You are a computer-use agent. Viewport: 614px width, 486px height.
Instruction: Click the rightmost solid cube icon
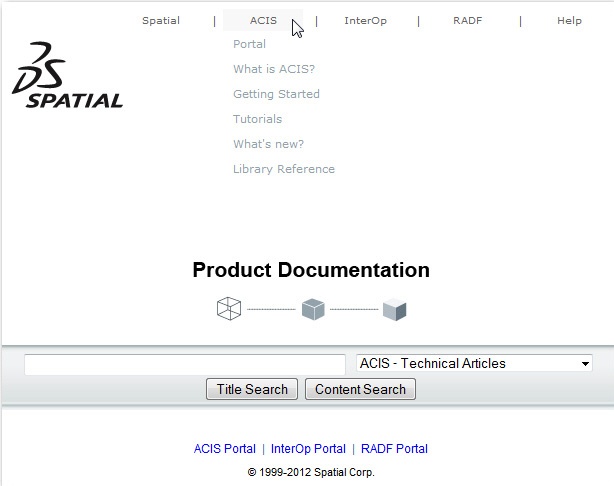395,310
